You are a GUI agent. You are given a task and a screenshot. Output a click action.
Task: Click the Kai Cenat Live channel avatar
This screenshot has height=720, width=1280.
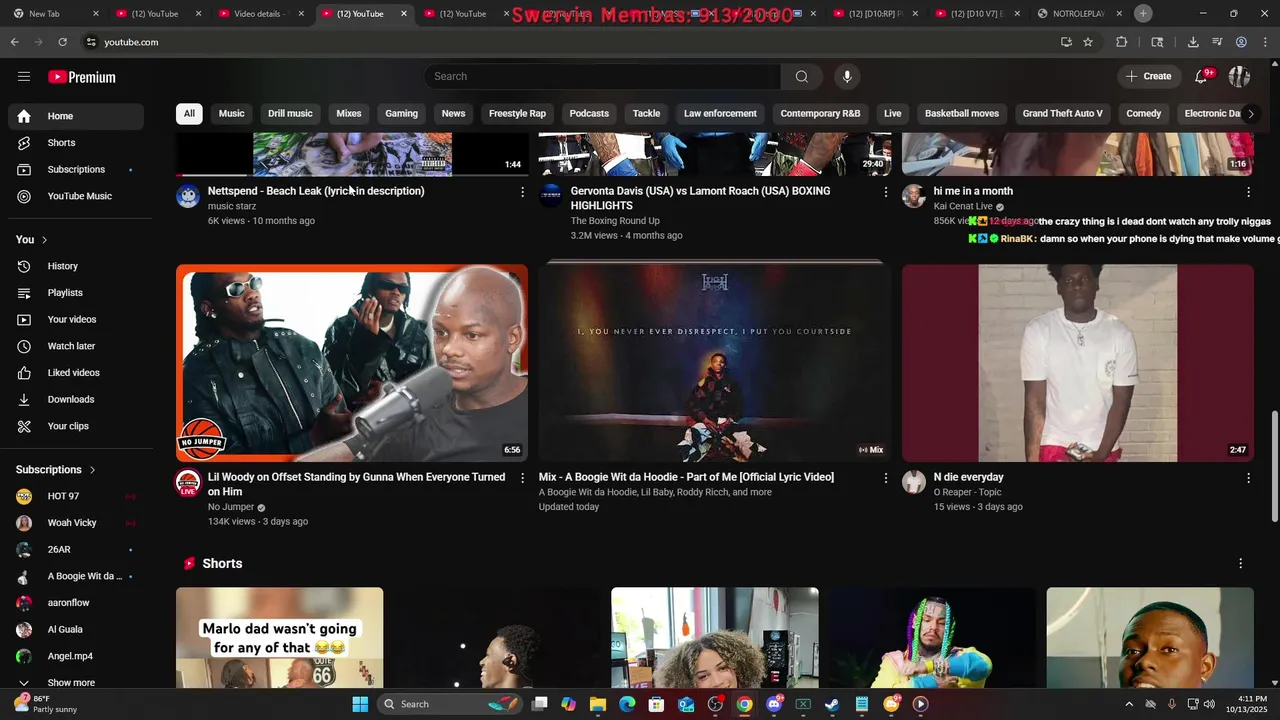[x=914, y=196]
